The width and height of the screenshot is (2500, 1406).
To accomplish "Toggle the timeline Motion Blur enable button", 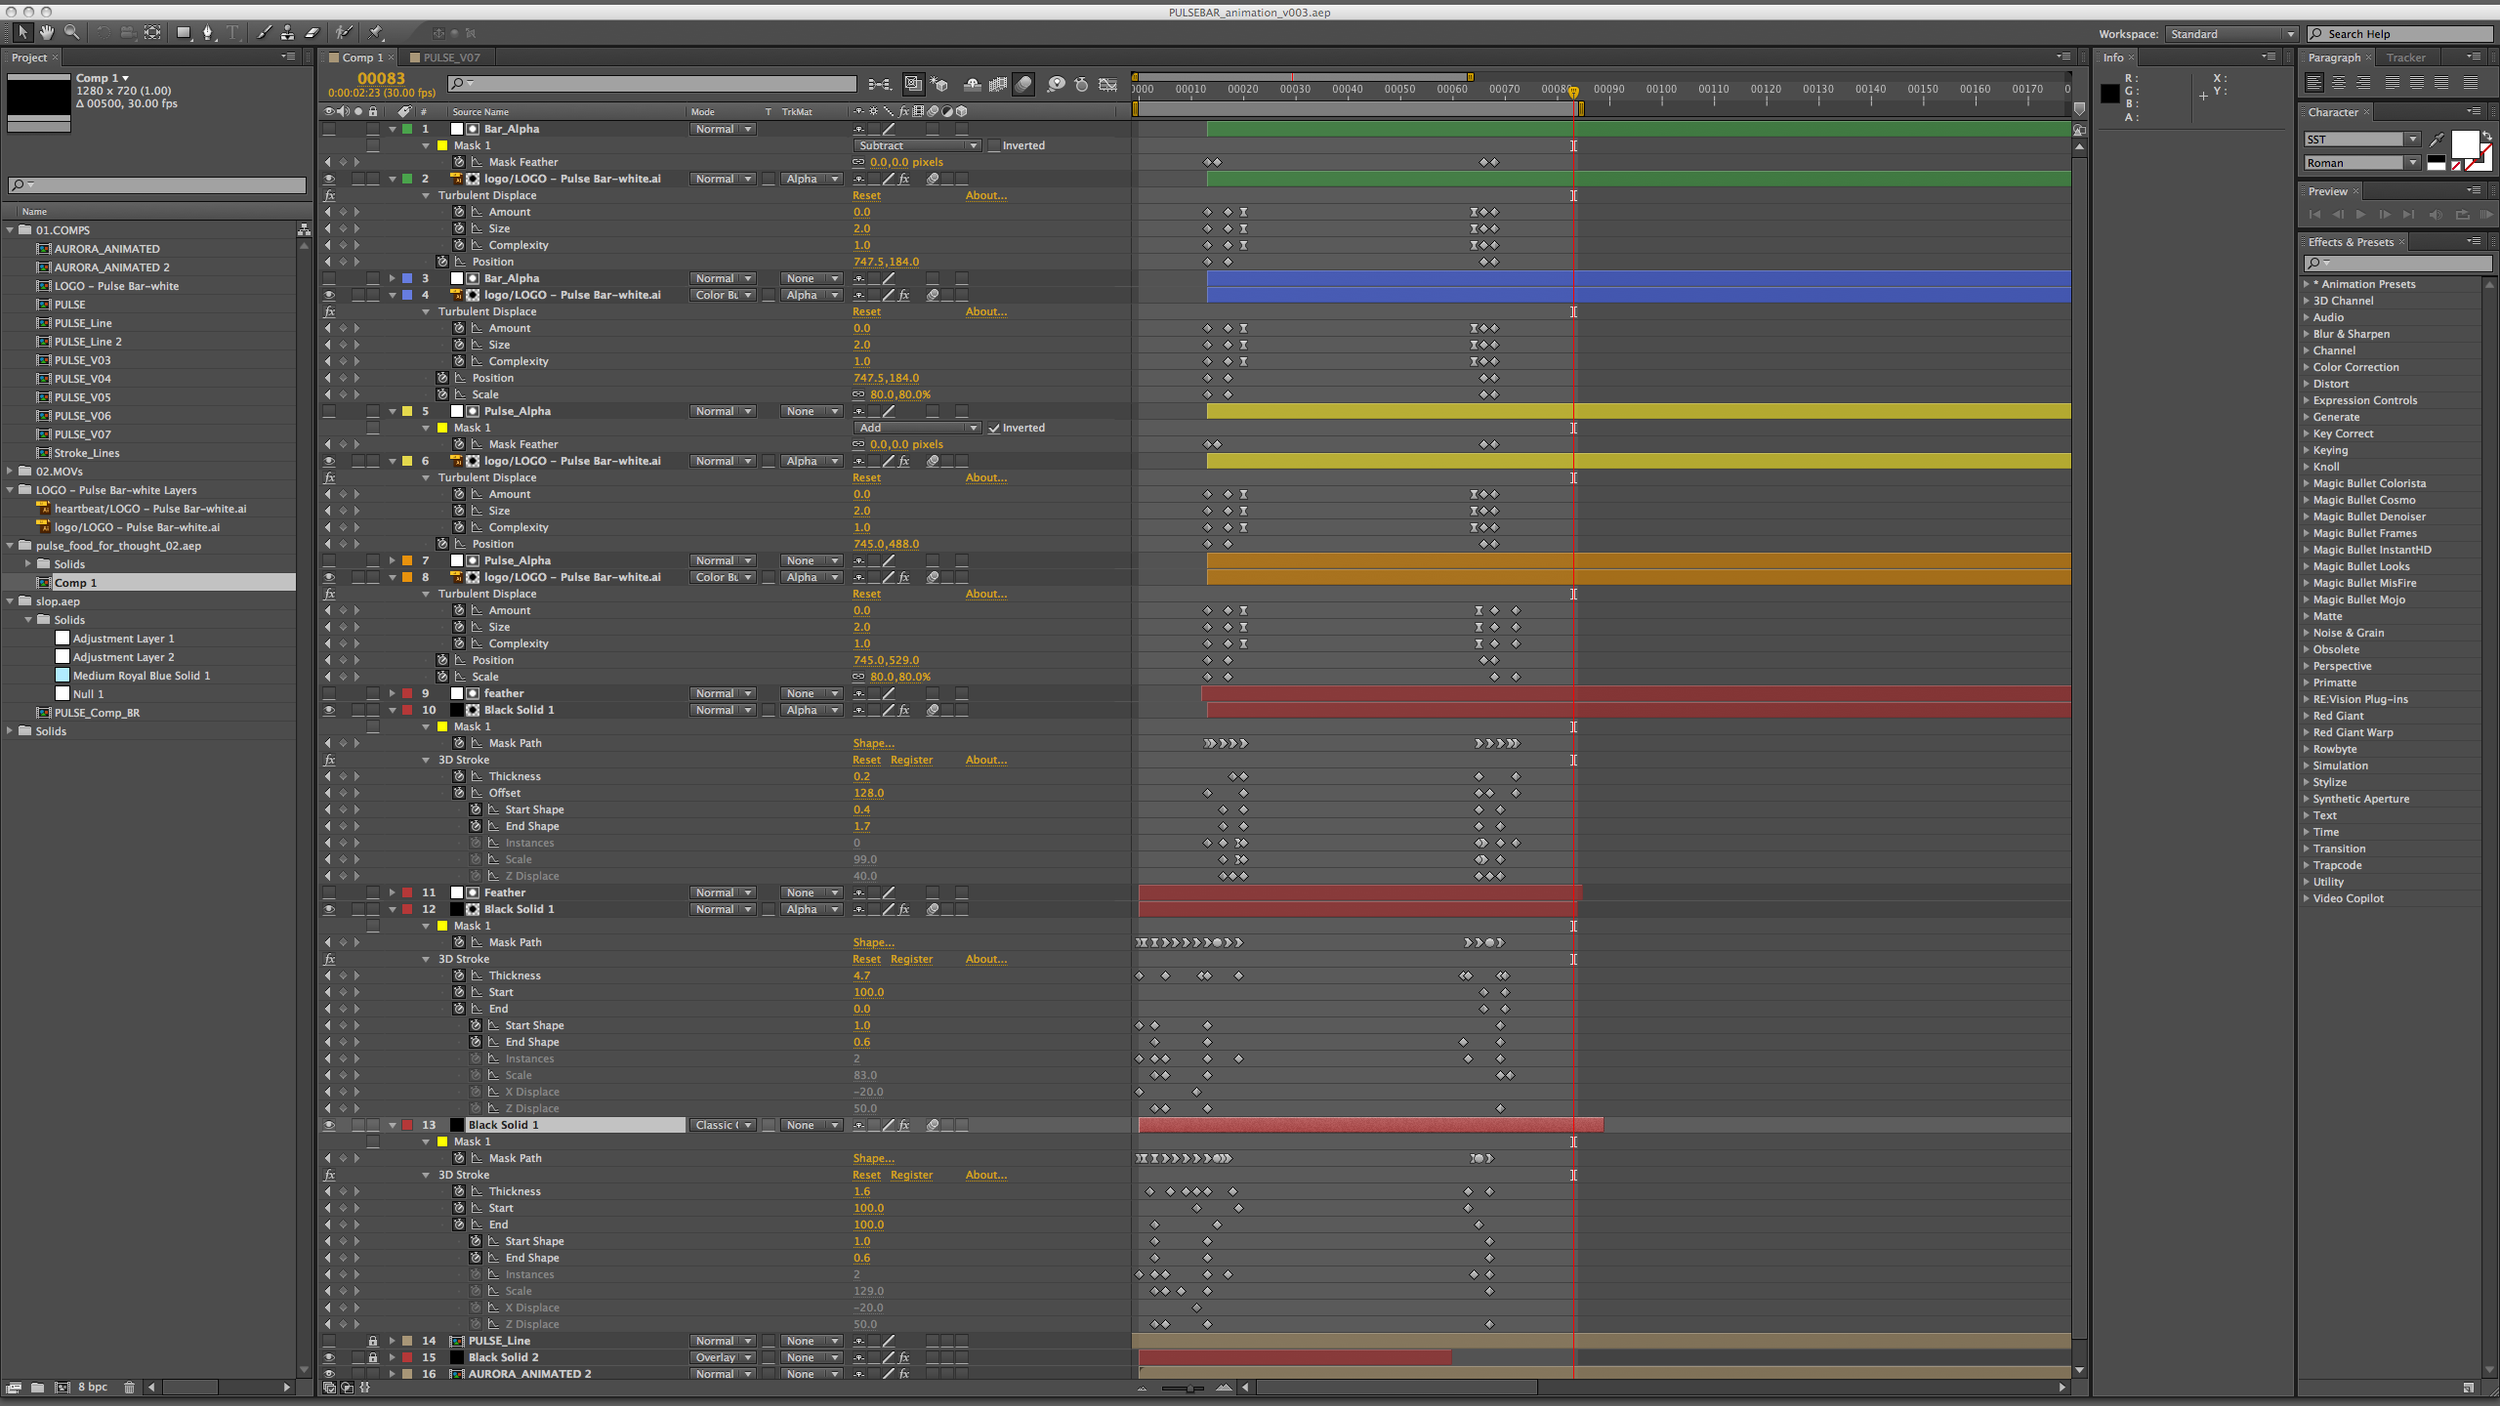I will 1023,85.
